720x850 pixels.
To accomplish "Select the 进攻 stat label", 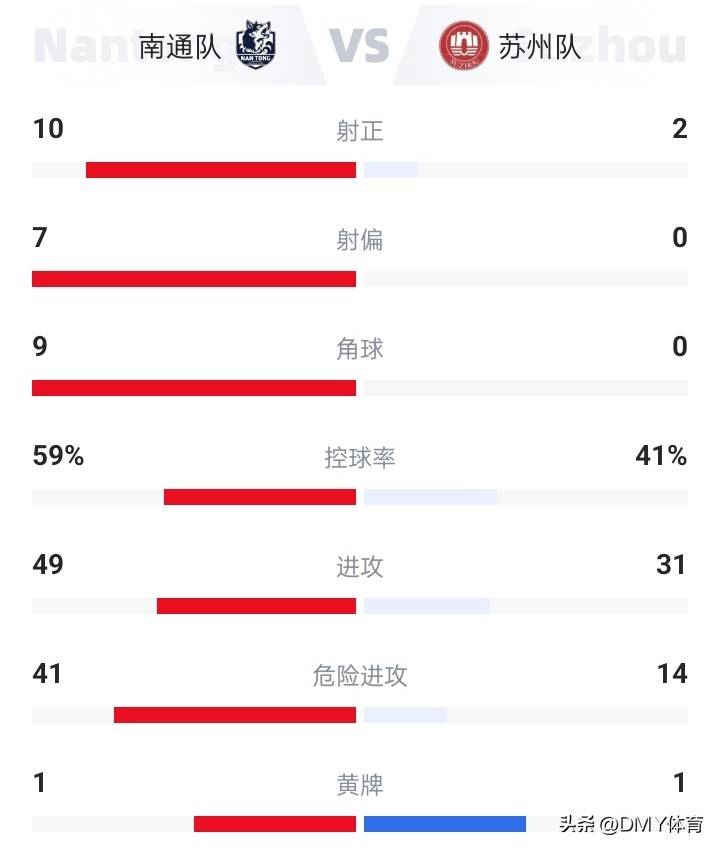I will [x=359, y=567].
